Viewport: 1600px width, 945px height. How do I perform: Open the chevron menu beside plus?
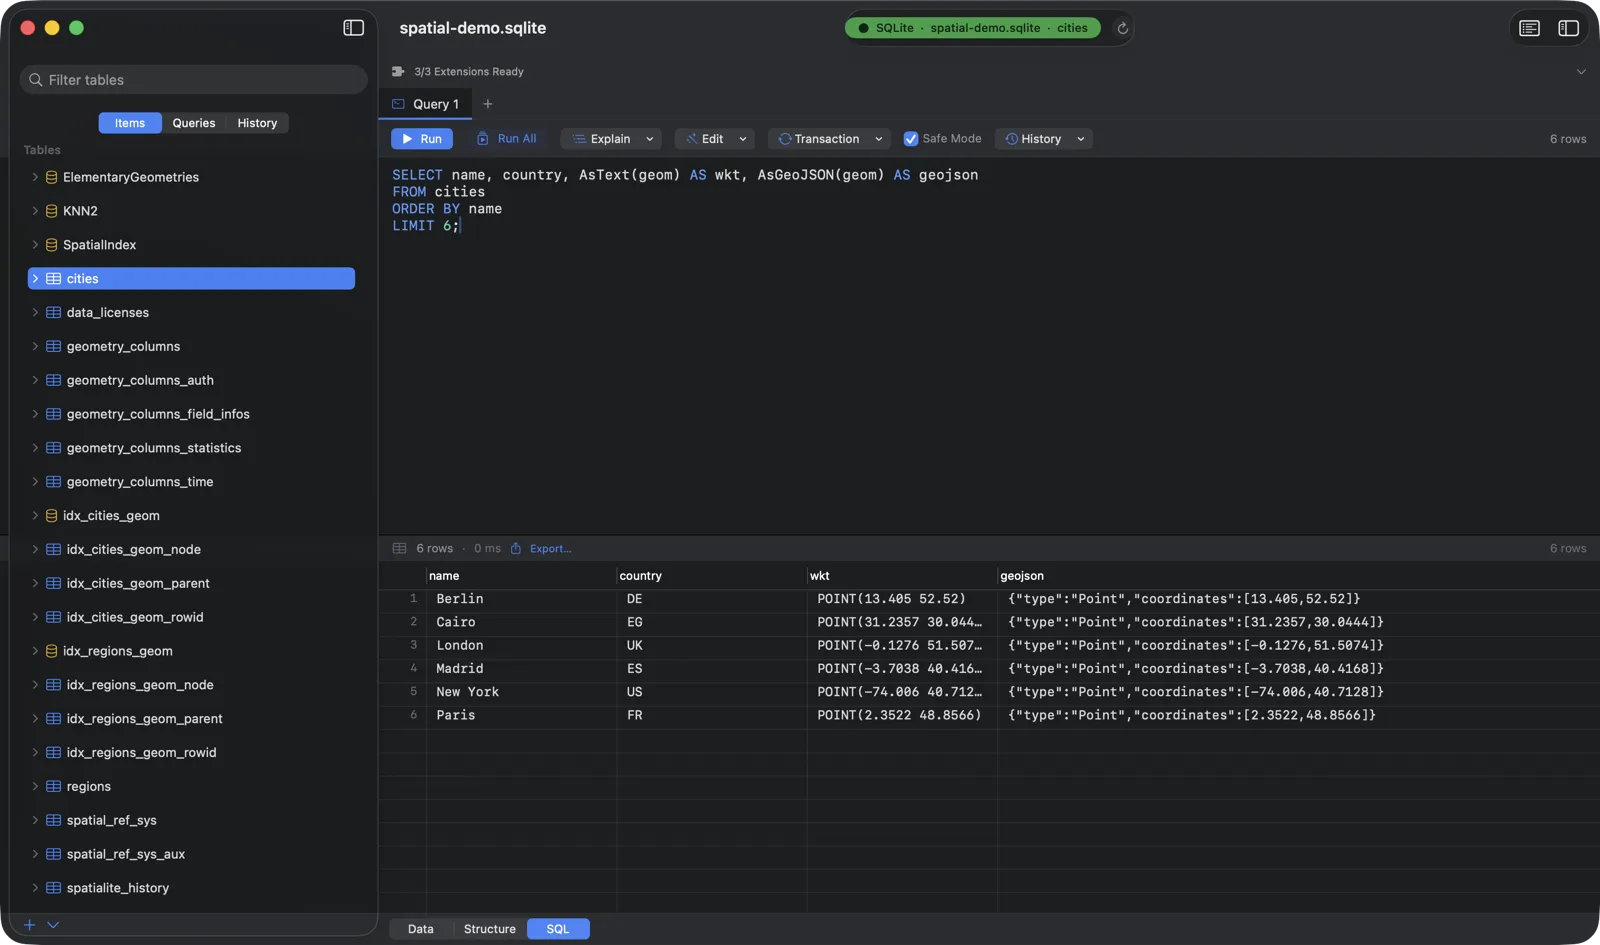coord(53,925)
